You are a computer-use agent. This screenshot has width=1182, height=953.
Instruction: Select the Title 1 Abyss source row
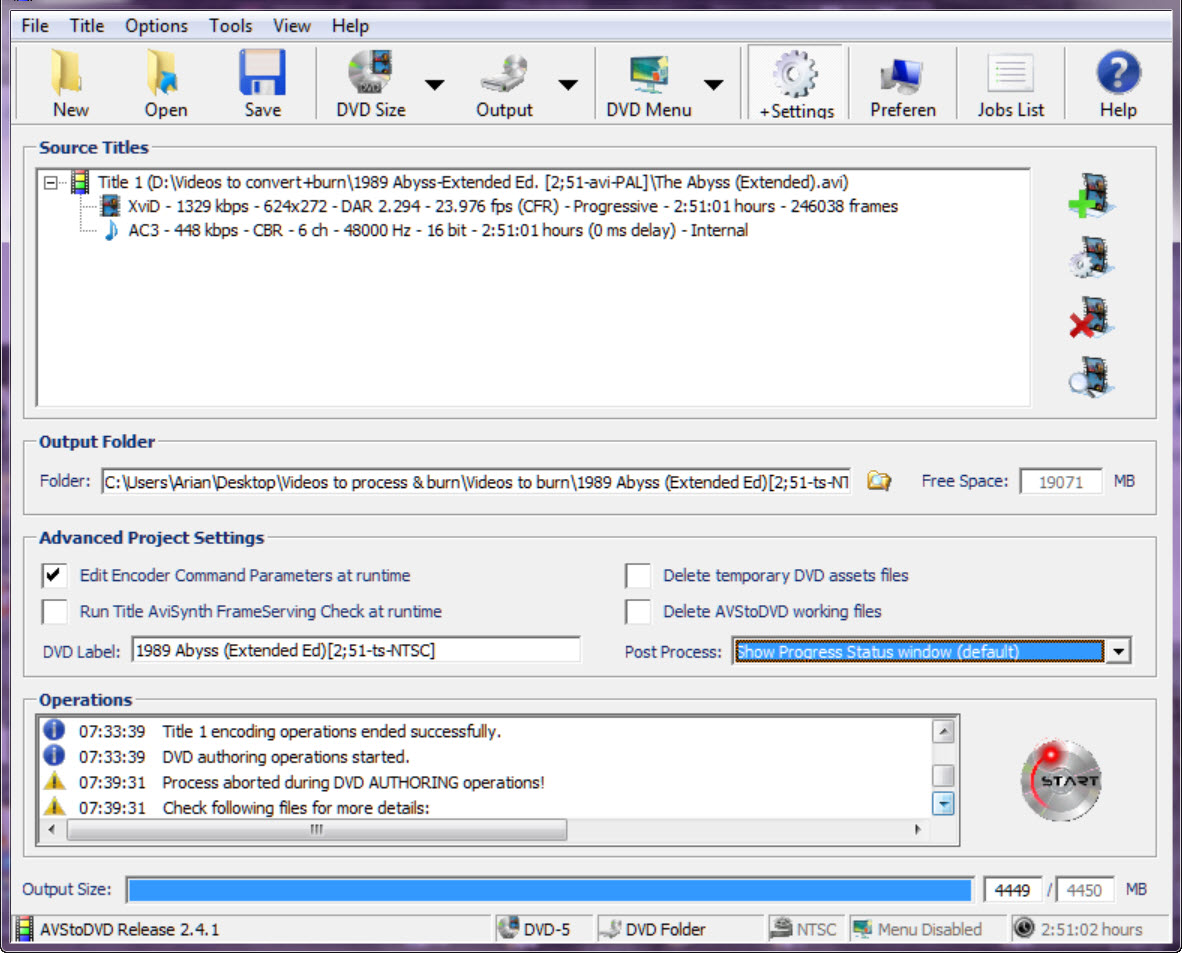point(473,182)
